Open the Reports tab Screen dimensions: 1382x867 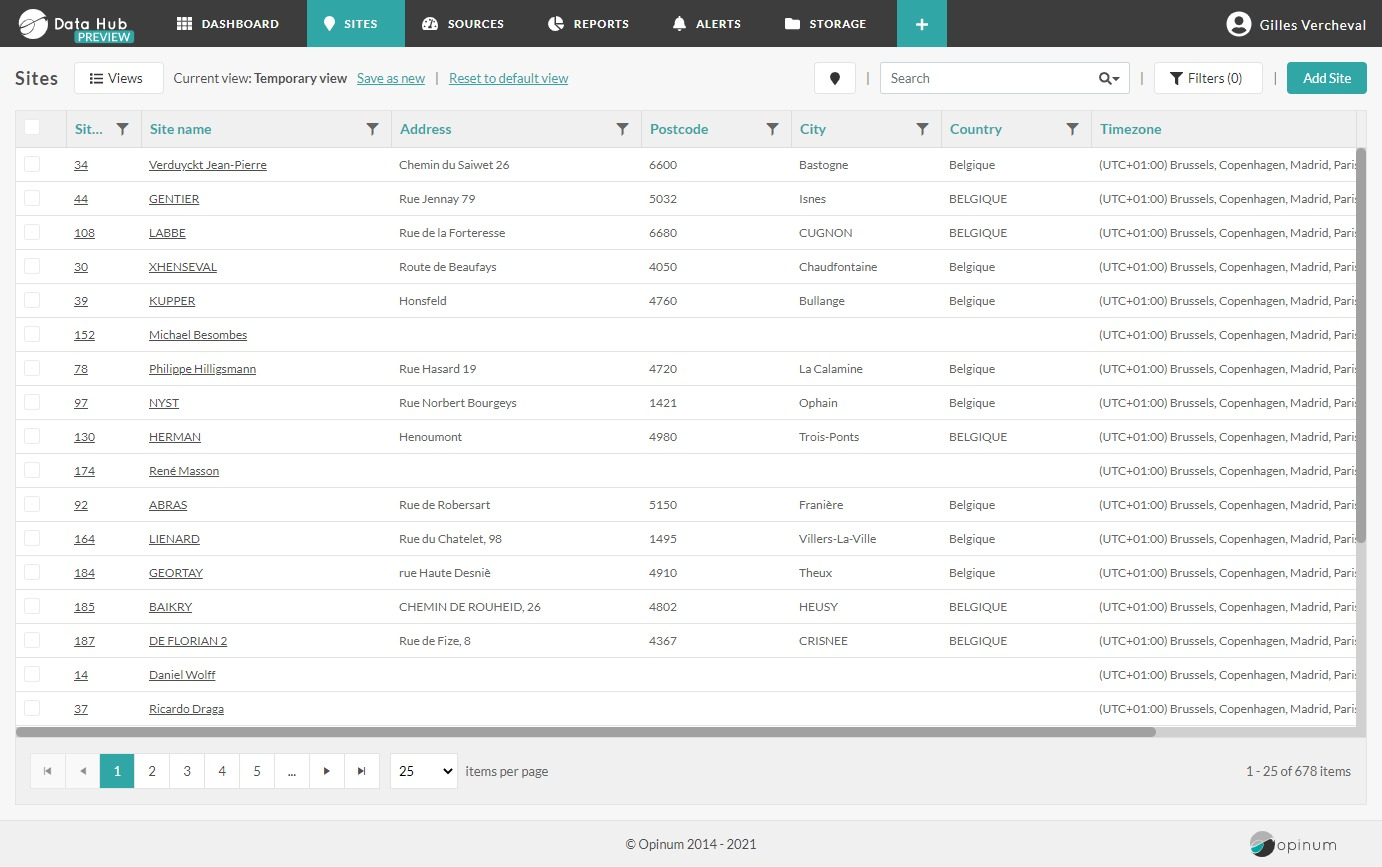click(x=588, y=24)
